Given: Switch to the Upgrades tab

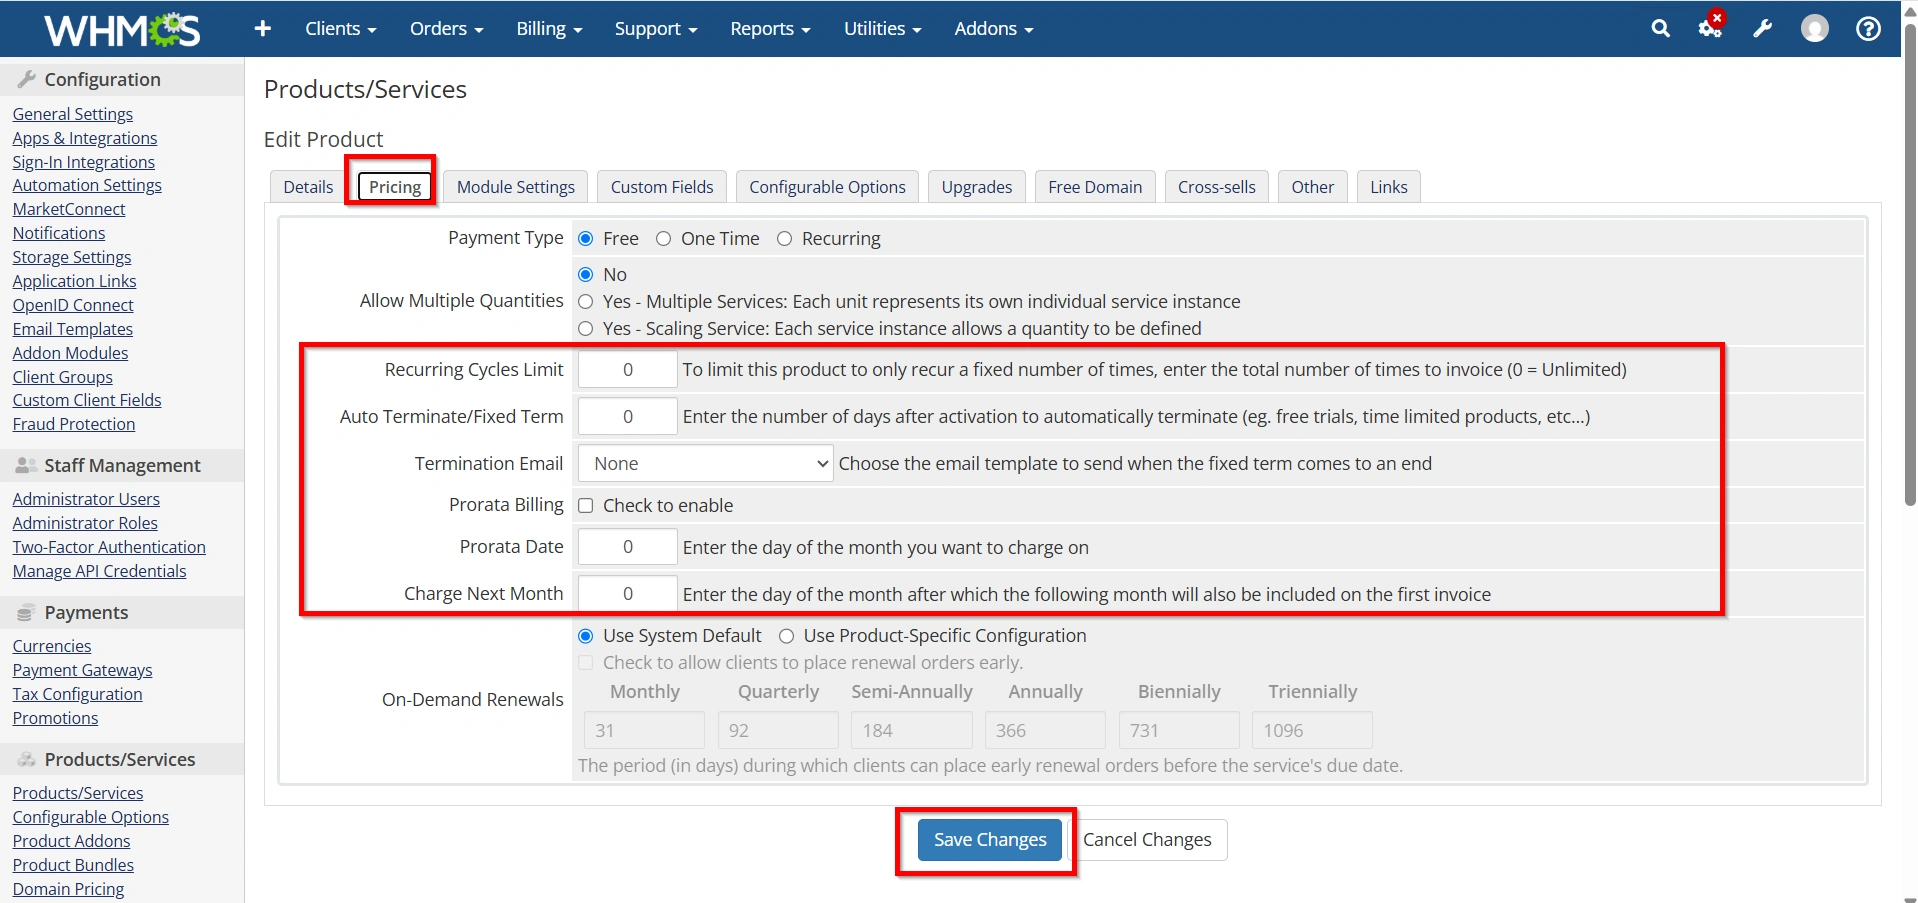Looking at the screenshot, I should click(x=977, y=187).
